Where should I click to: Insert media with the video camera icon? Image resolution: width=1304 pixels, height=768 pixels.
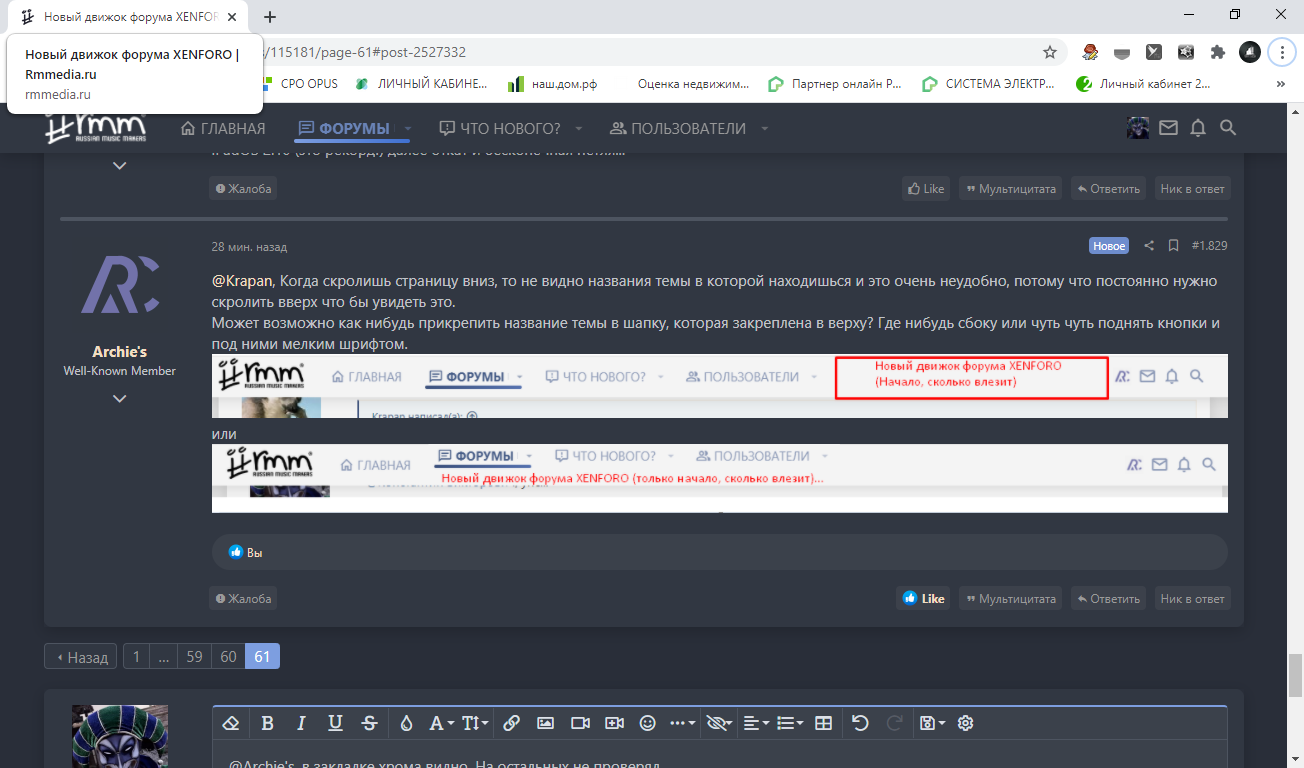pyautogui.click(x=580, y=723)
